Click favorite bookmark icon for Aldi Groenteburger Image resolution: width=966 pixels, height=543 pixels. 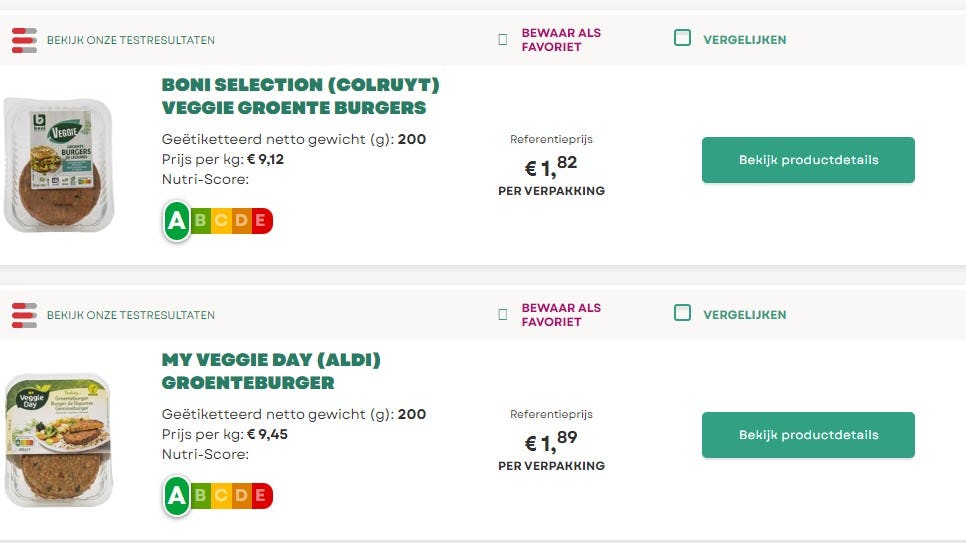coord(503,315)
